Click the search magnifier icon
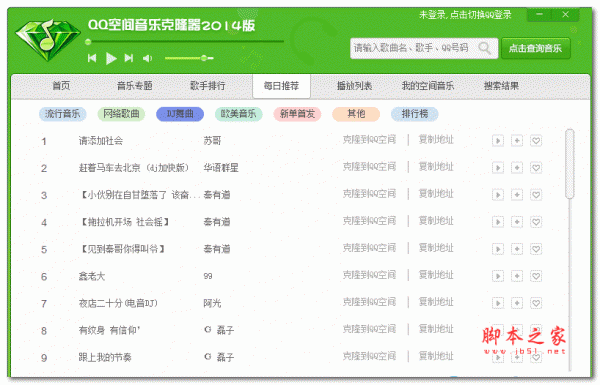The width and height of the screenshot is (600, 385). tap(484, 48)
